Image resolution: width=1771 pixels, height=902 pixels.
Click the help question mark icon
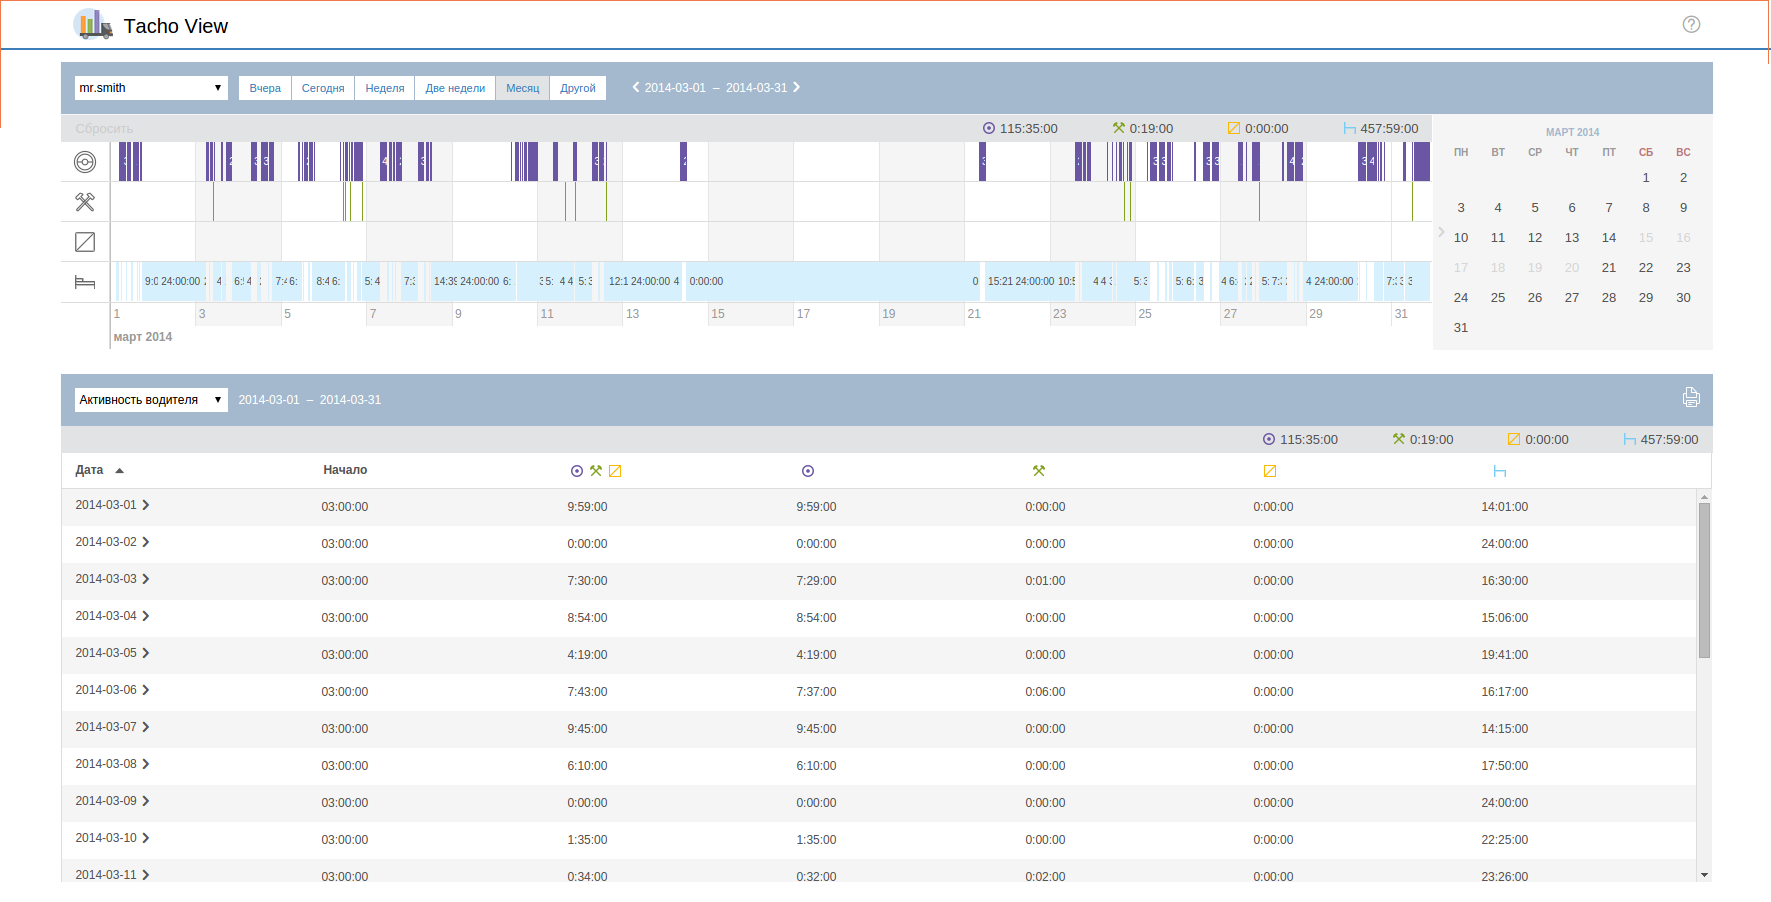point(1691,25)
